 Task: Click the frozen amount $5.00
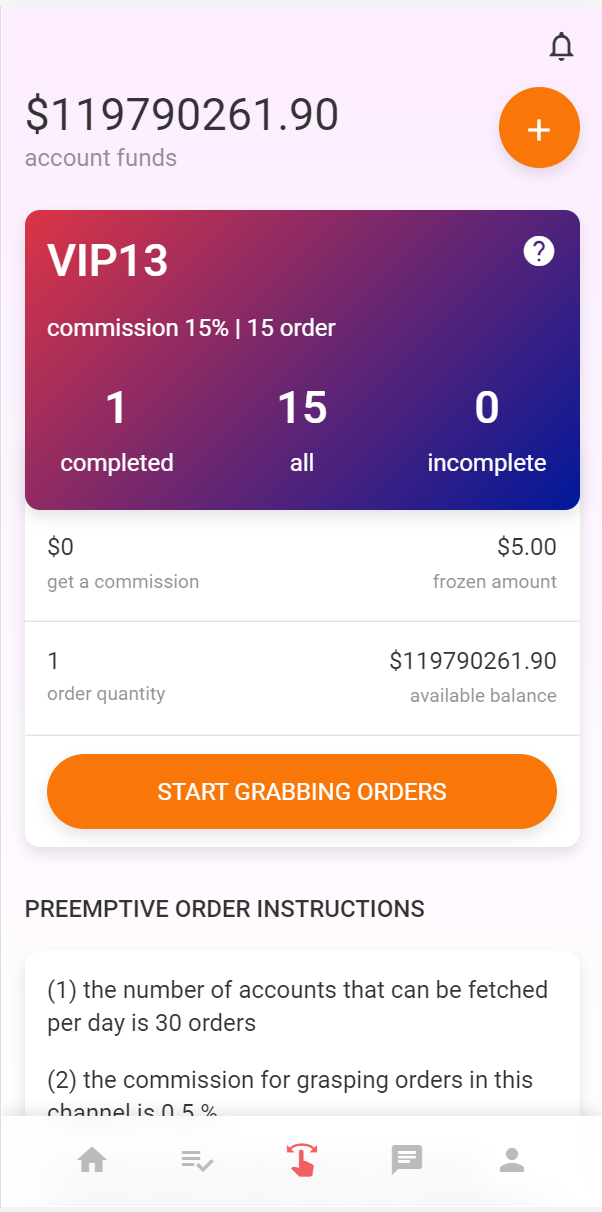pos(526,547)
